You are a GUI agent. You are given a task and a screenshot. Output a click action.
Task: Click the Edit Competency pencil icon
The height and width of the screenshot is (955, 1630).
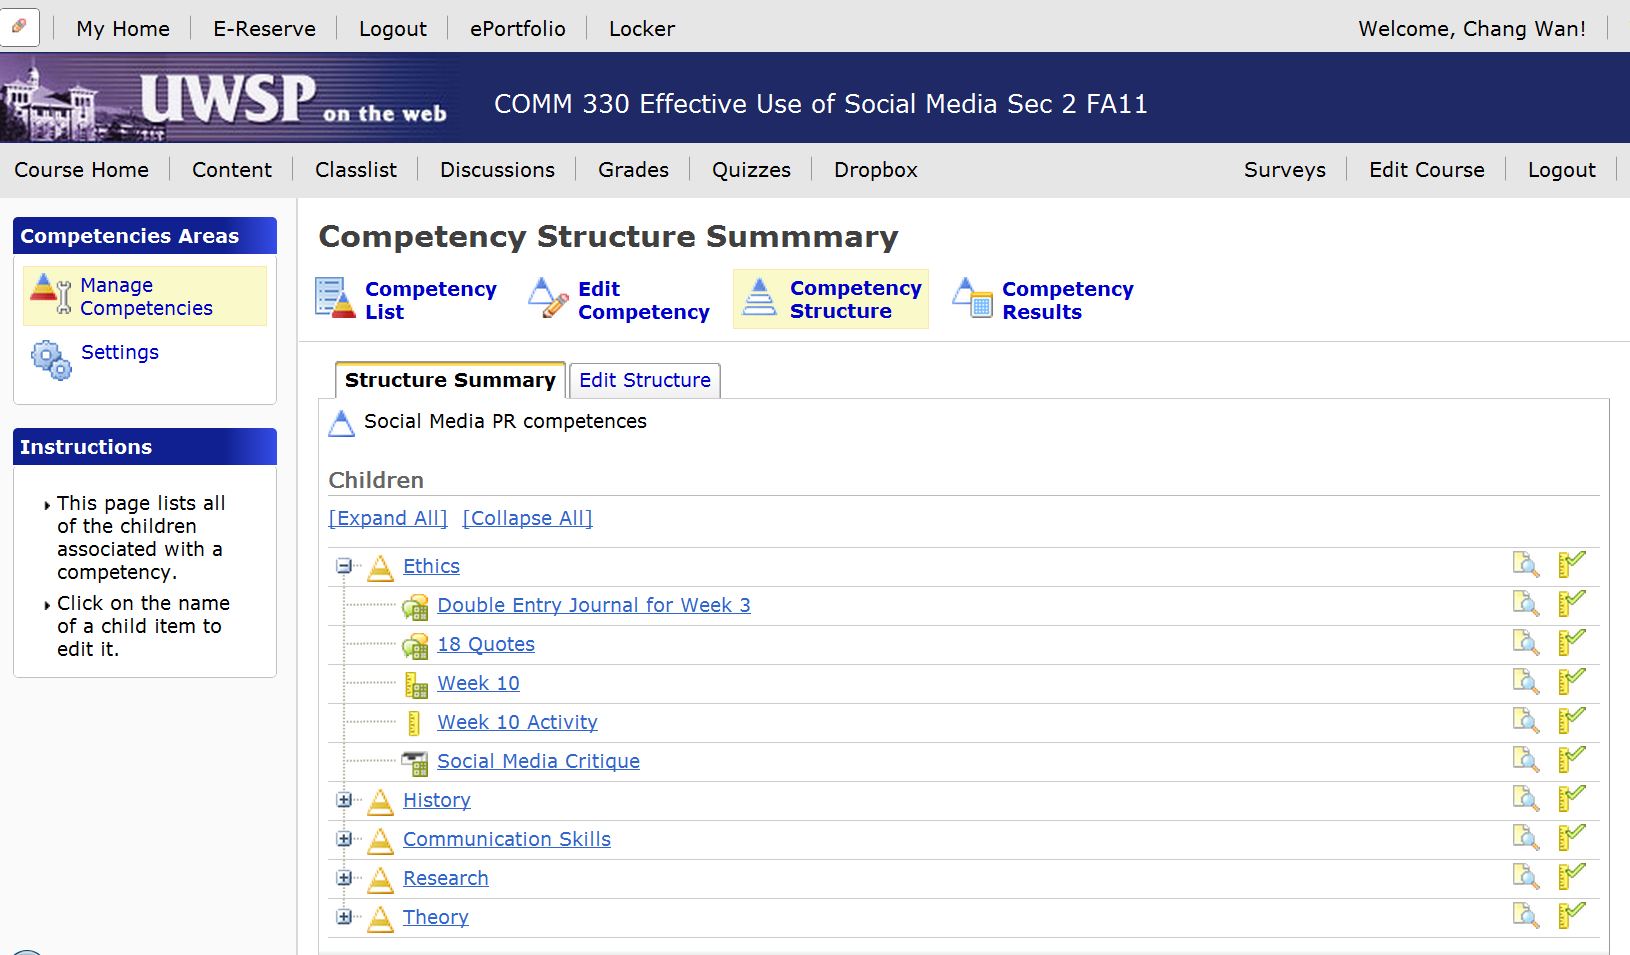[x=548, y=299]
